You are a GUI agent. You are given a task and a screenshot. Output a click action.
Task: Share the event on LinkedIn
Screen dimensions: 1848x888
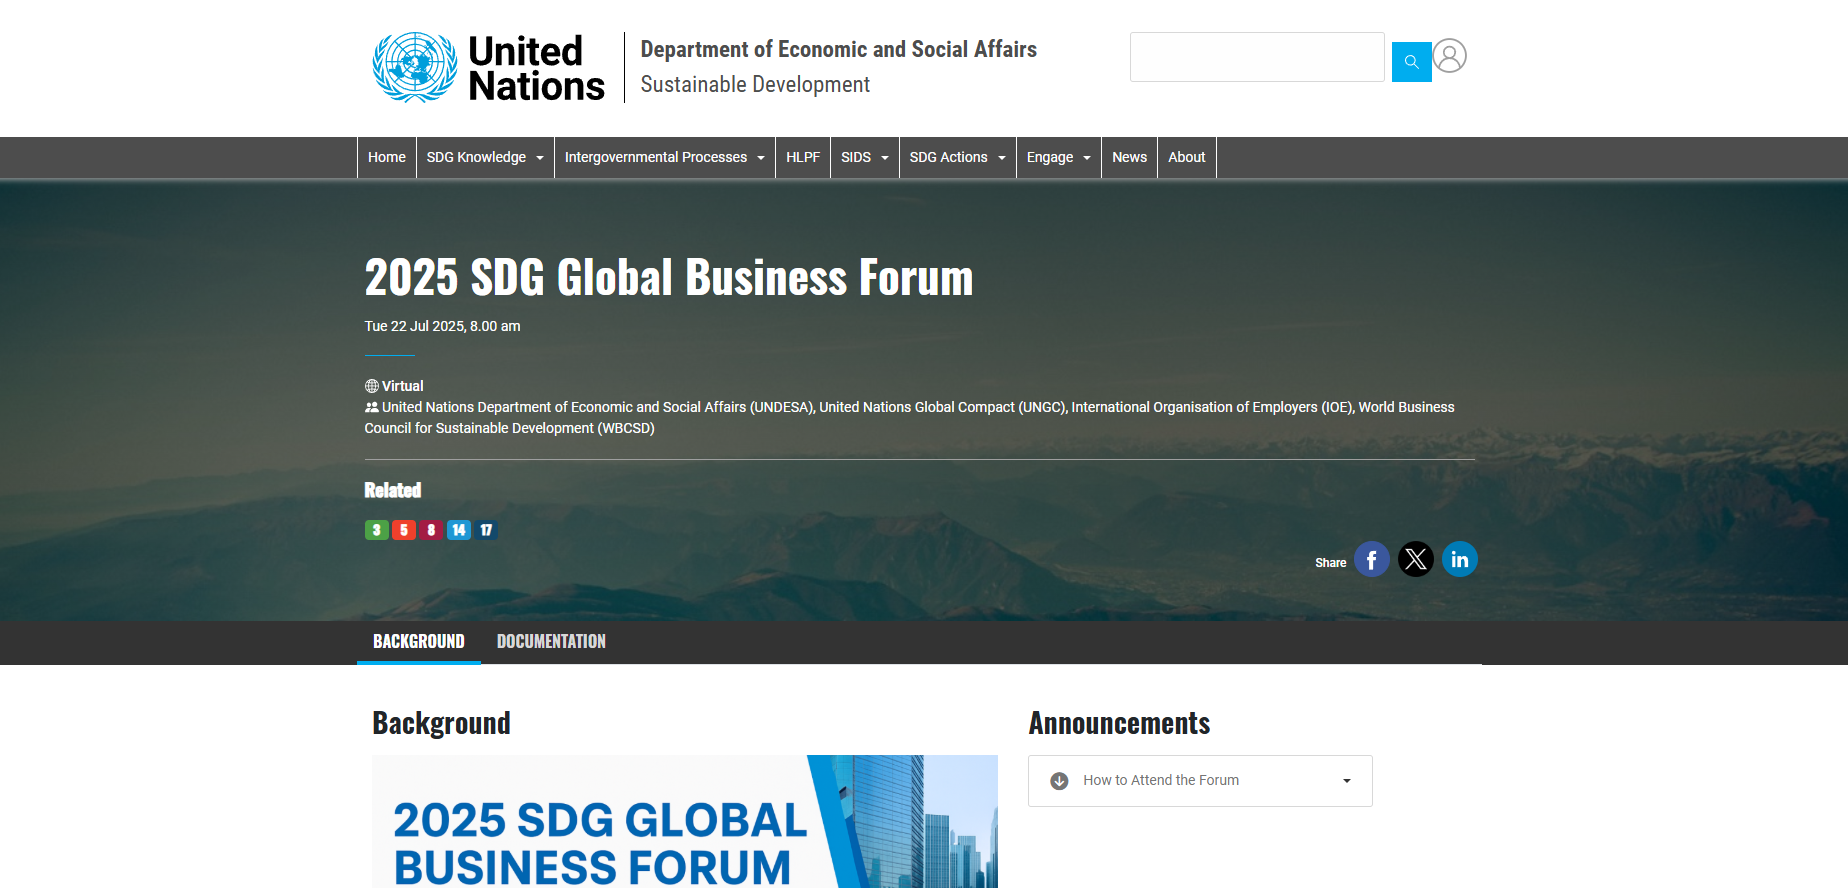[1459, 559]
